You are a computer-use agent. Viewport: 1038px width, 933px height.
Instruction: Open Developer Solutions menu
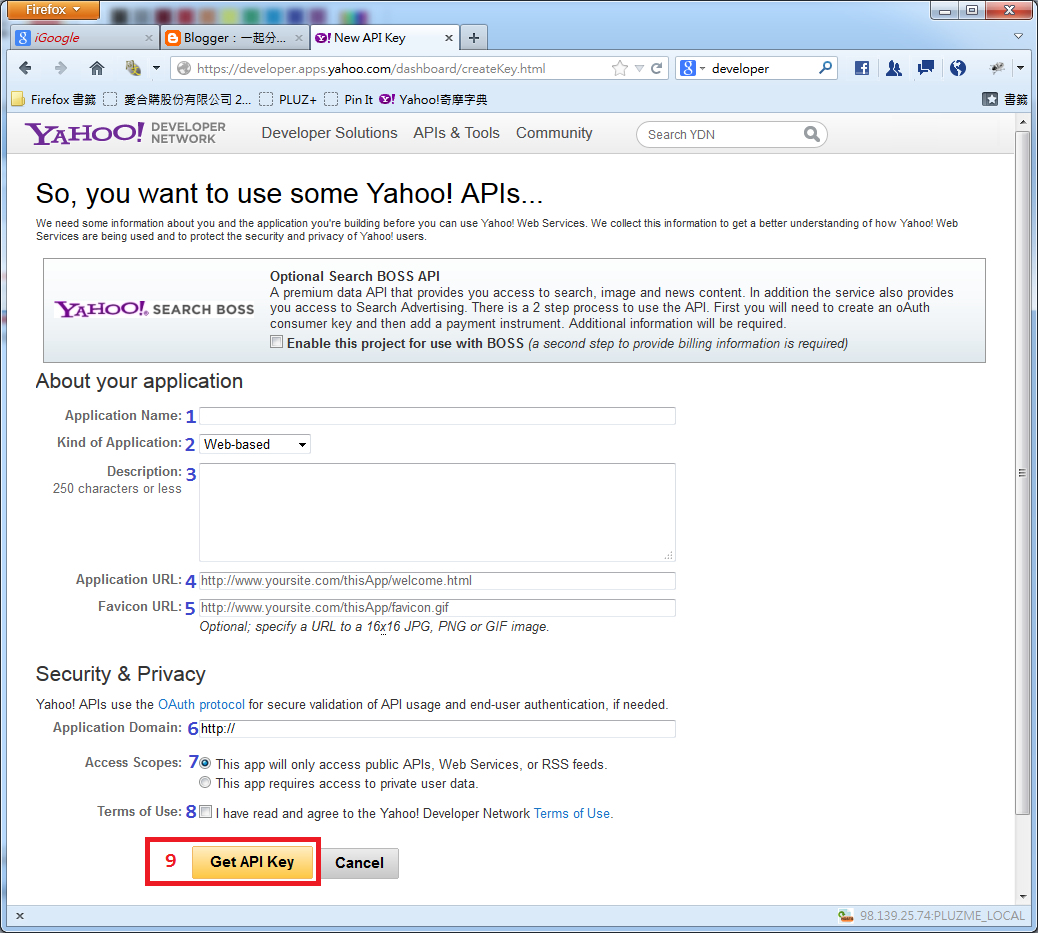coord(329,133)
